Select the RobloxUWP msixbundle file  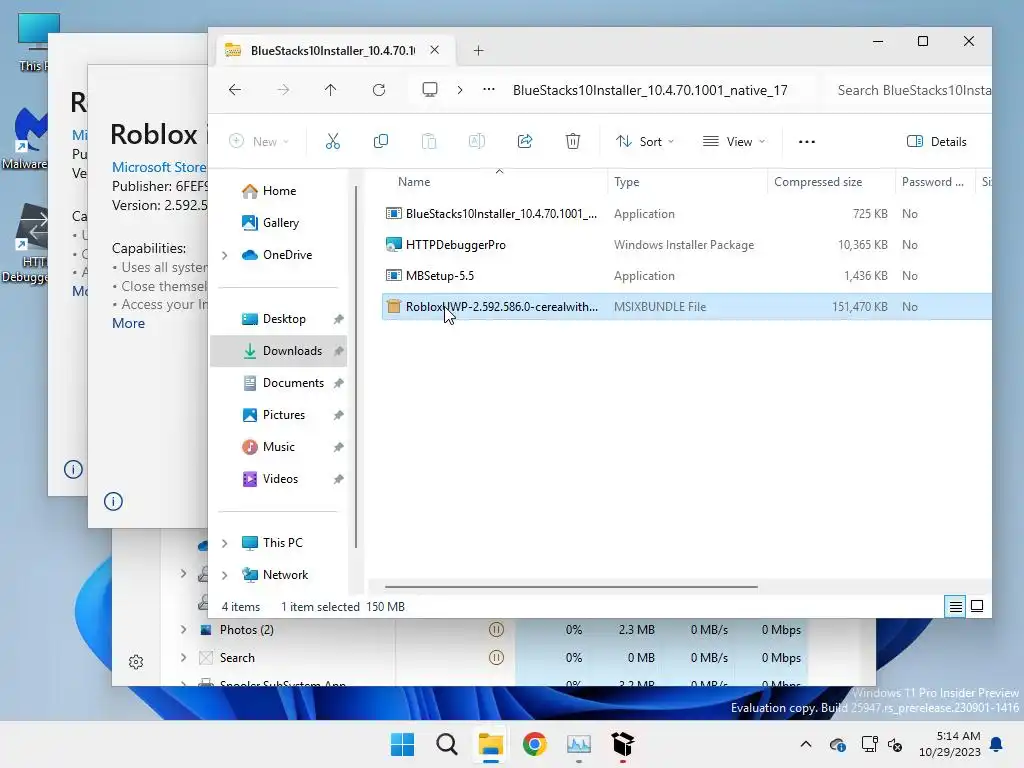pyautogui.click(x=501, y=307)
